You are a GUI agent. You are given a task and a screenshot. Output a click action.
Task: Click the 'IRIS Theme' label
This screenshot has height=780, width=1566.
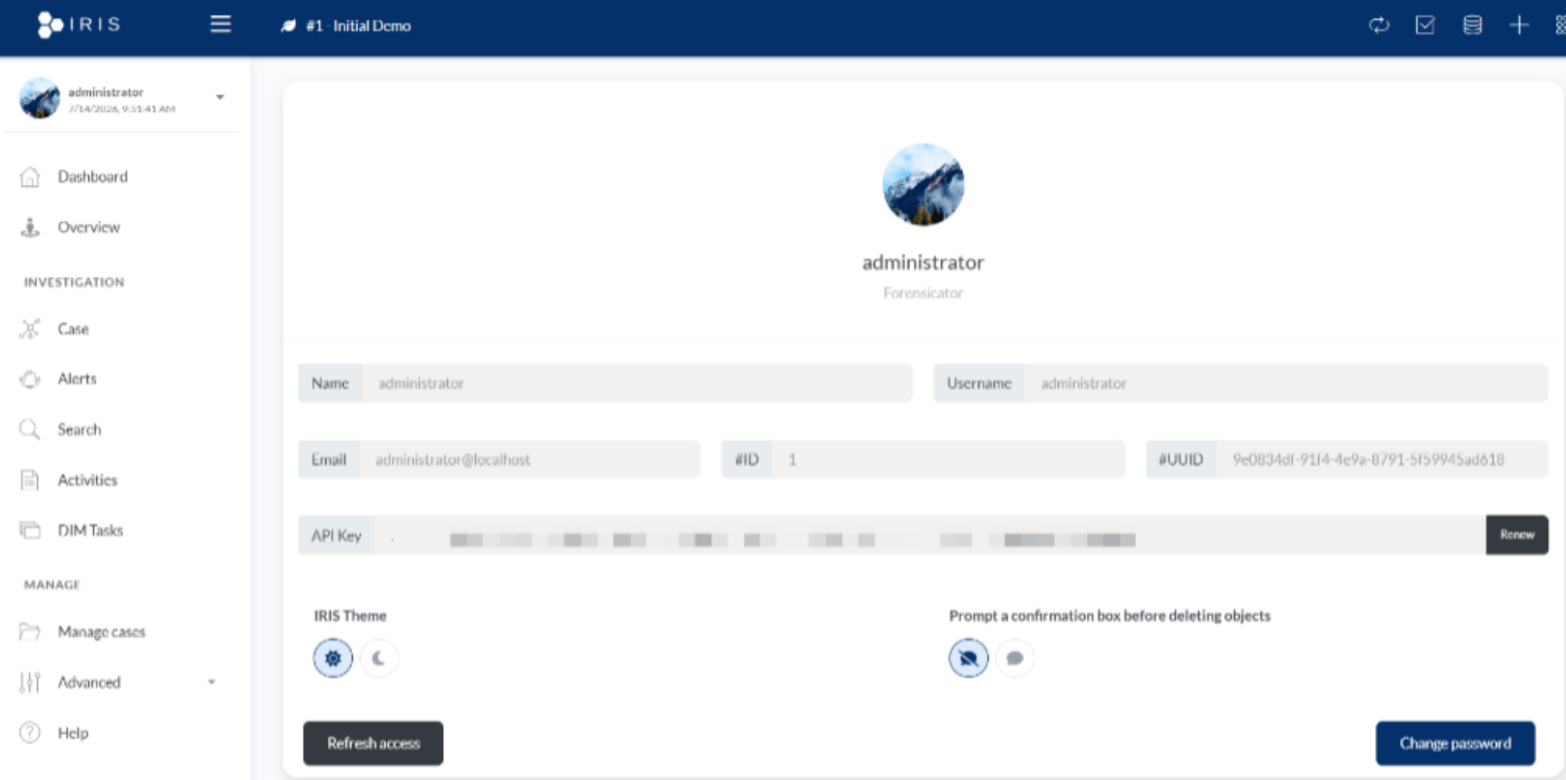pyautogui.click(x=350, y=616)
